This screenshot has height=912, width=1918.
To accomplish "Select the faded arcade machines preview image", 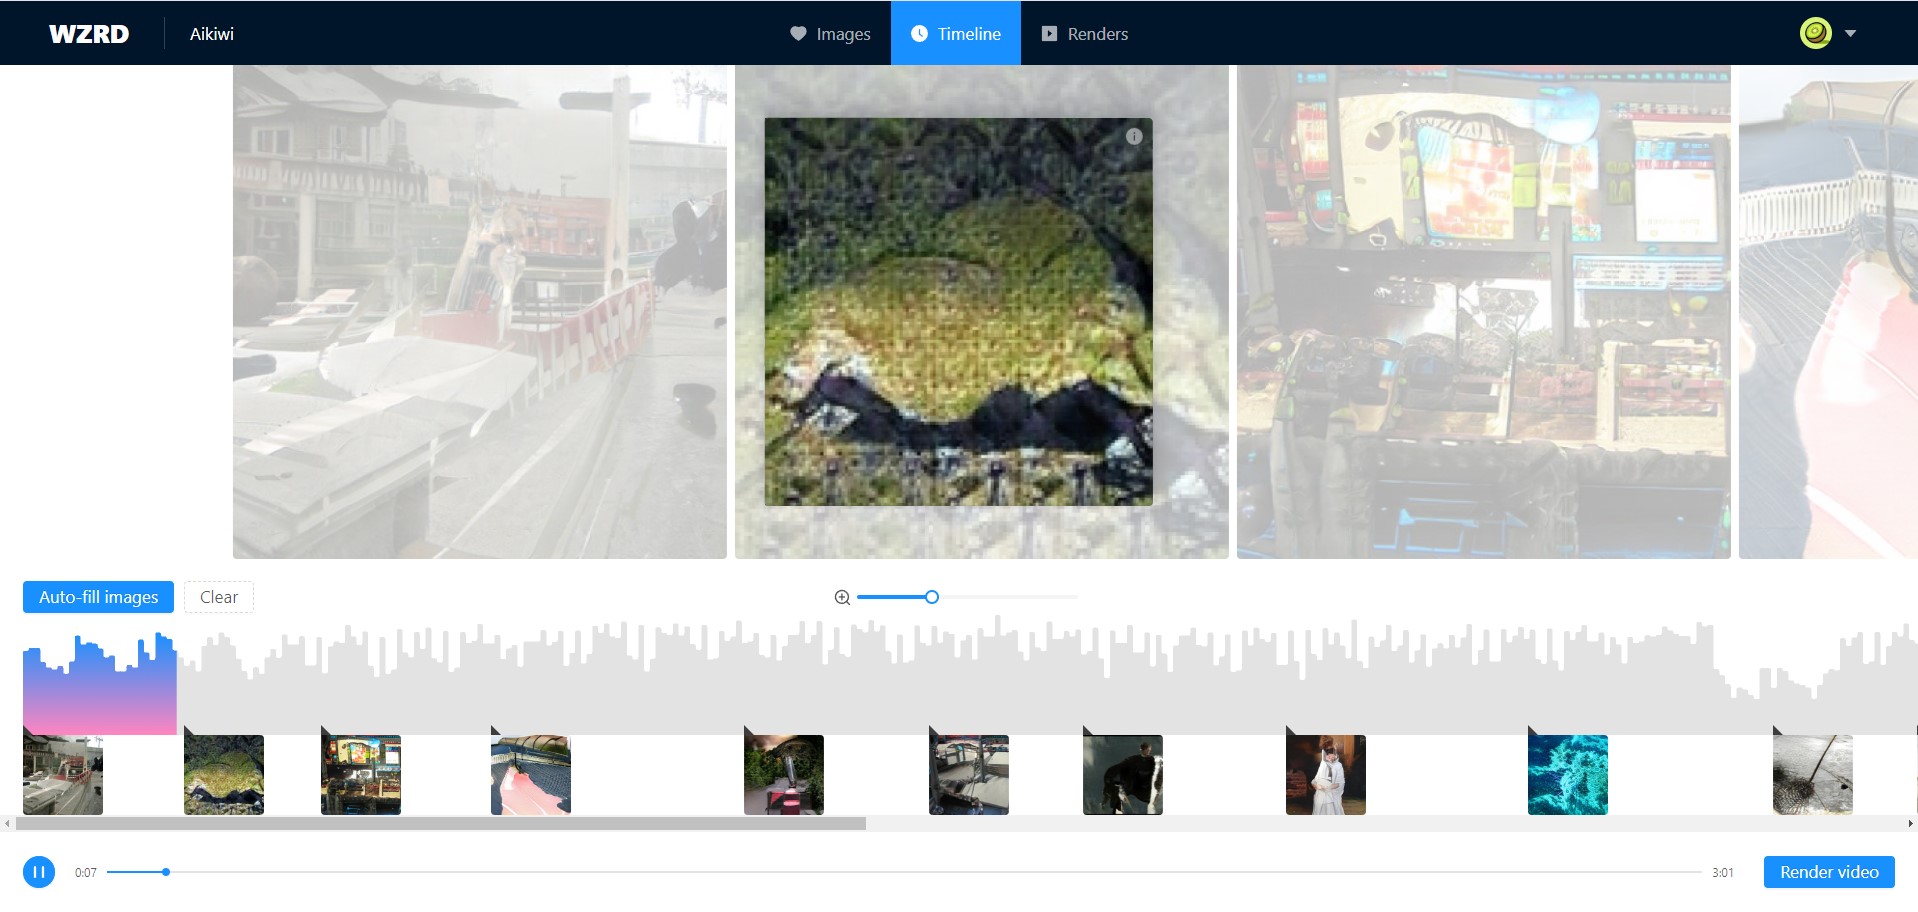I will click(x=1484, y=312).
